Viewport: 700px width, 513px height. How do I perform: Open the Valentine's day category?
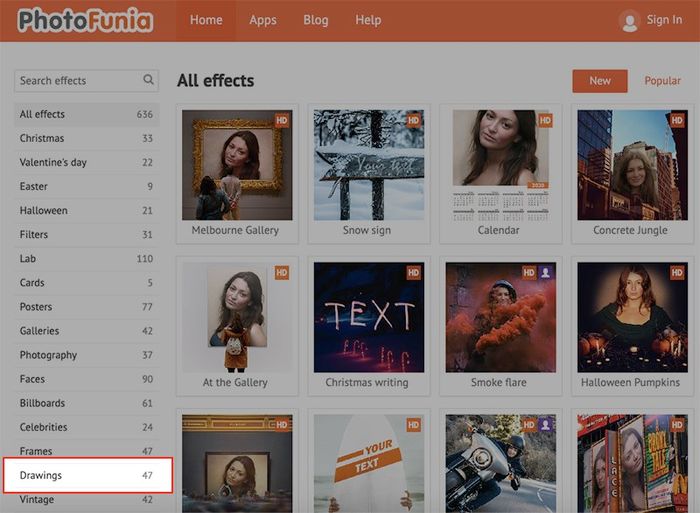tap(87, 163)
